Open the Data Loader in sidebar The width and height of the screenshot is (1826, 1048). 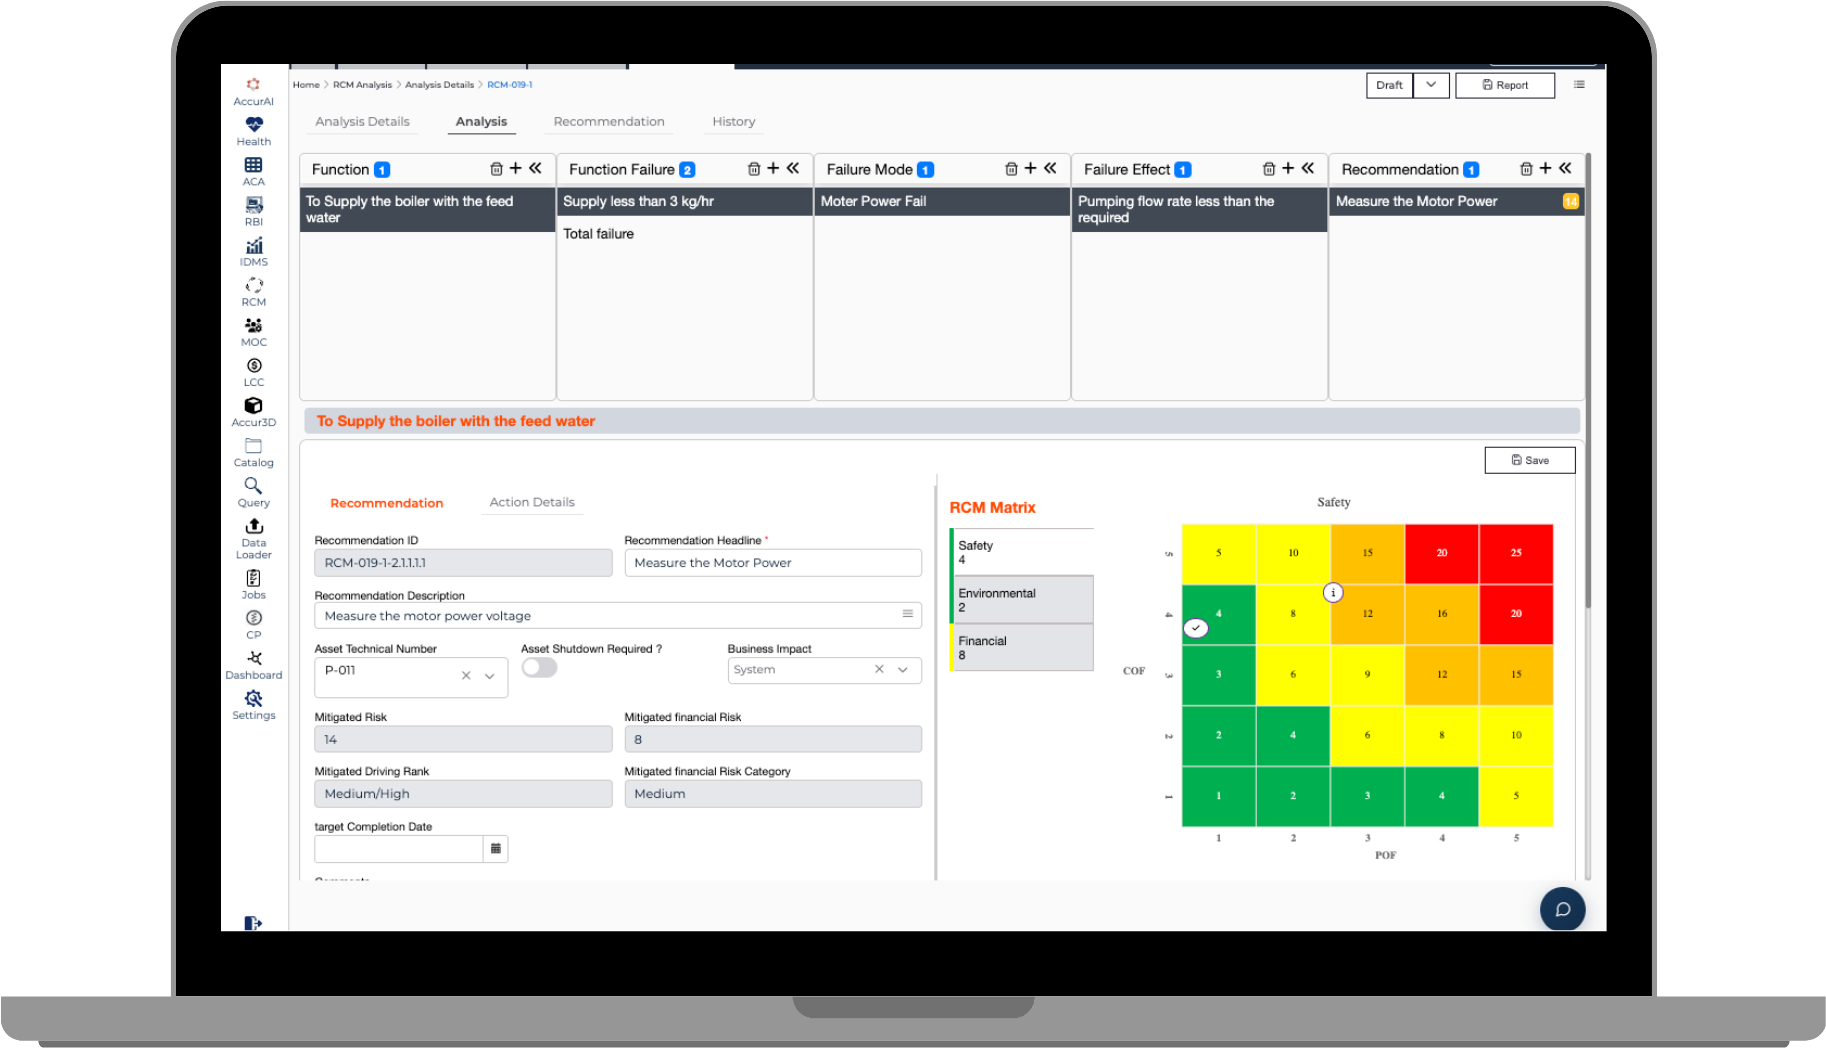[253, 538]
